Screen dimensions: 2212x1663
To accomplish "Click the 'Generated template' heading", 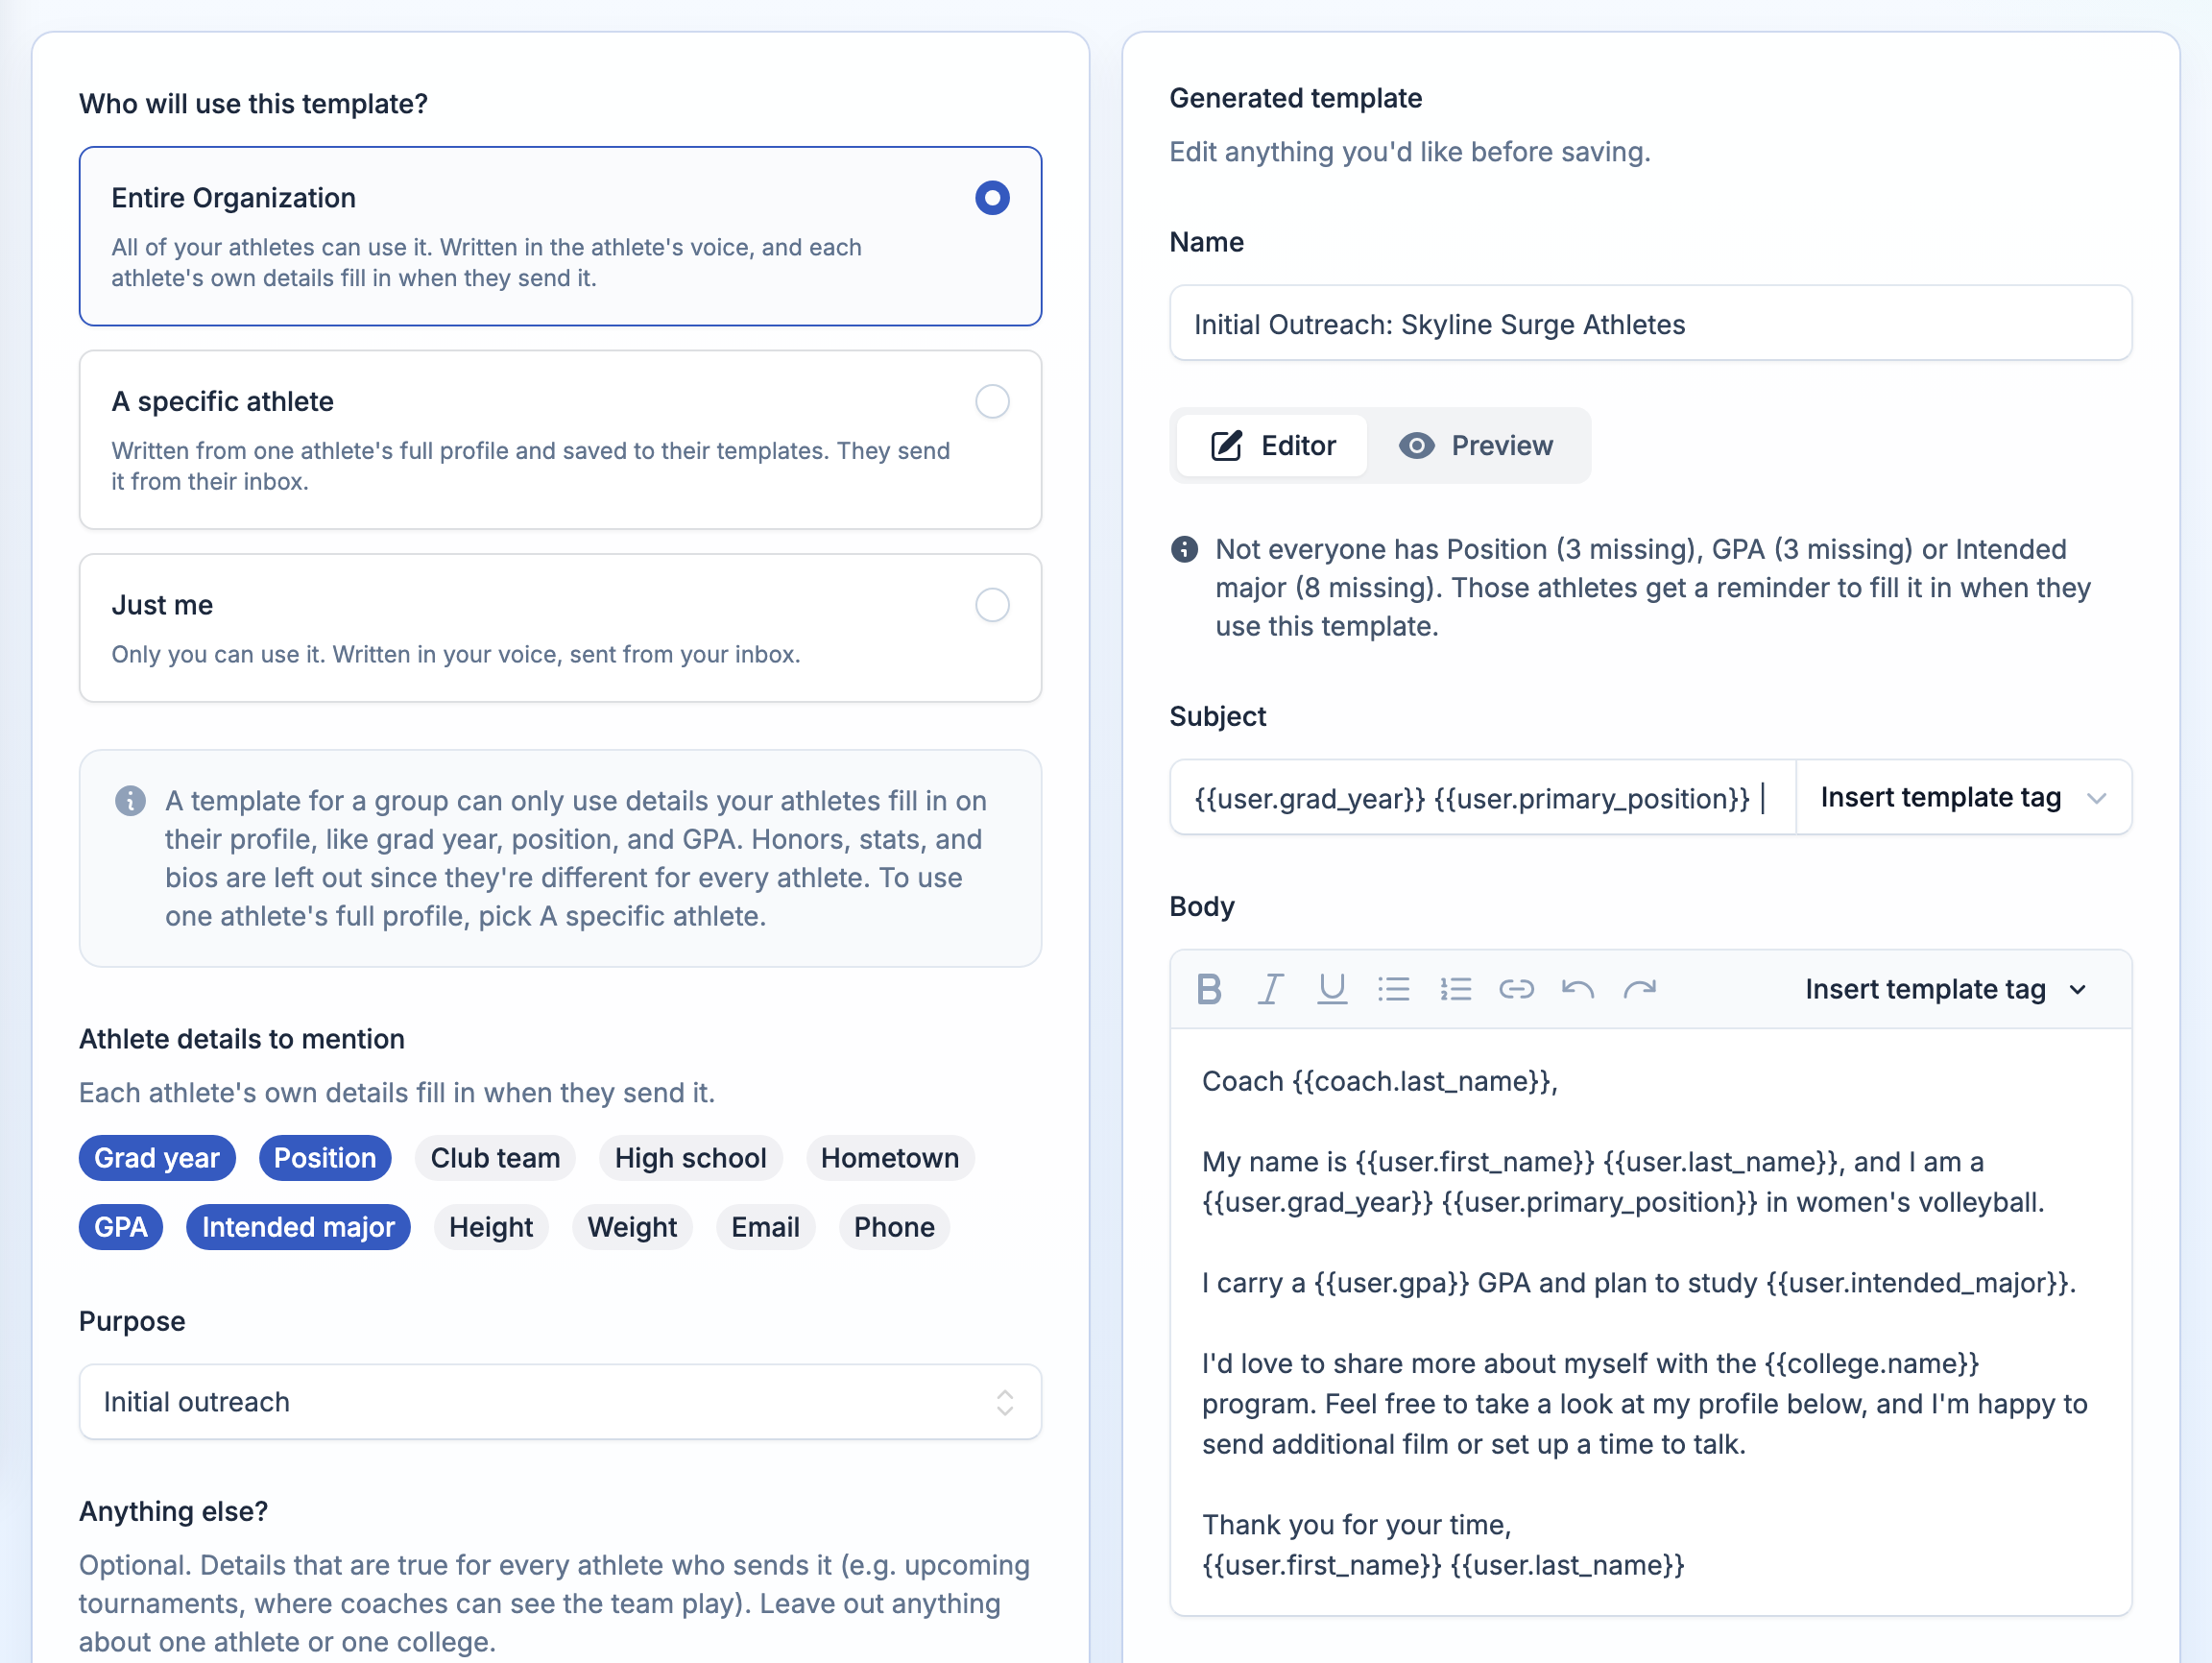I will (x=1295, y=98).
